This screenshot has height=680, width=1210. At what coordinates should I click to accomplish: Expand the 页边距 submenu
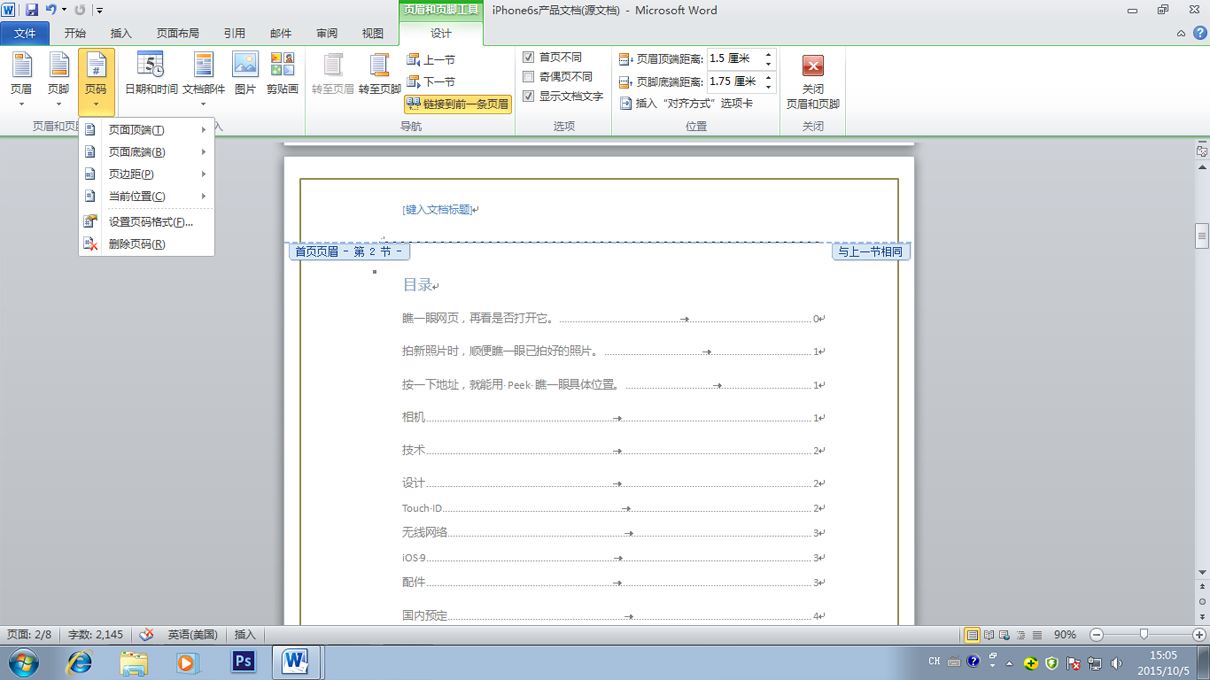click(147, 174)
